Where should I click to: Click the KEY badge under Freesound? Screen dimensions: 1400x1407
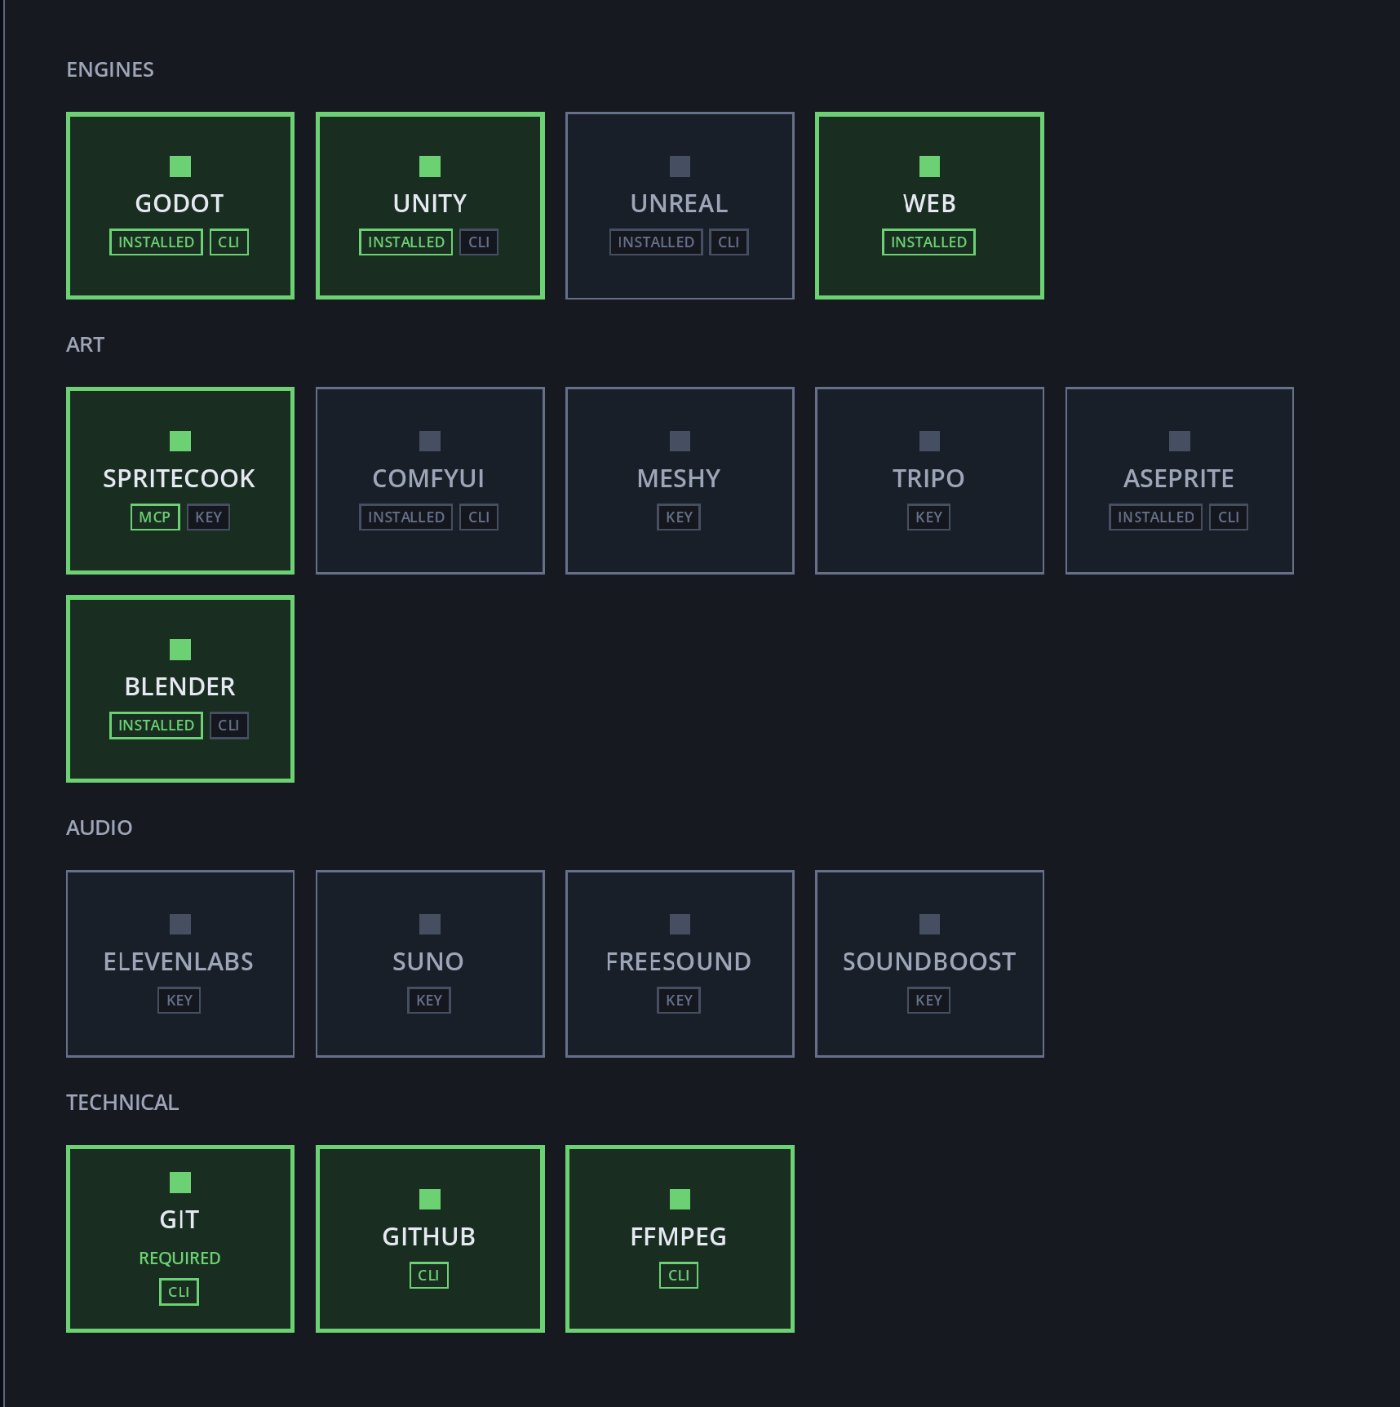679,1000
